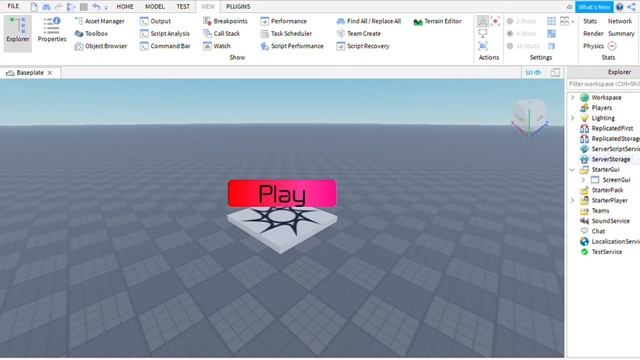
Task: Toggle the show grid icon in Settings
Action: tap(551, 21)
